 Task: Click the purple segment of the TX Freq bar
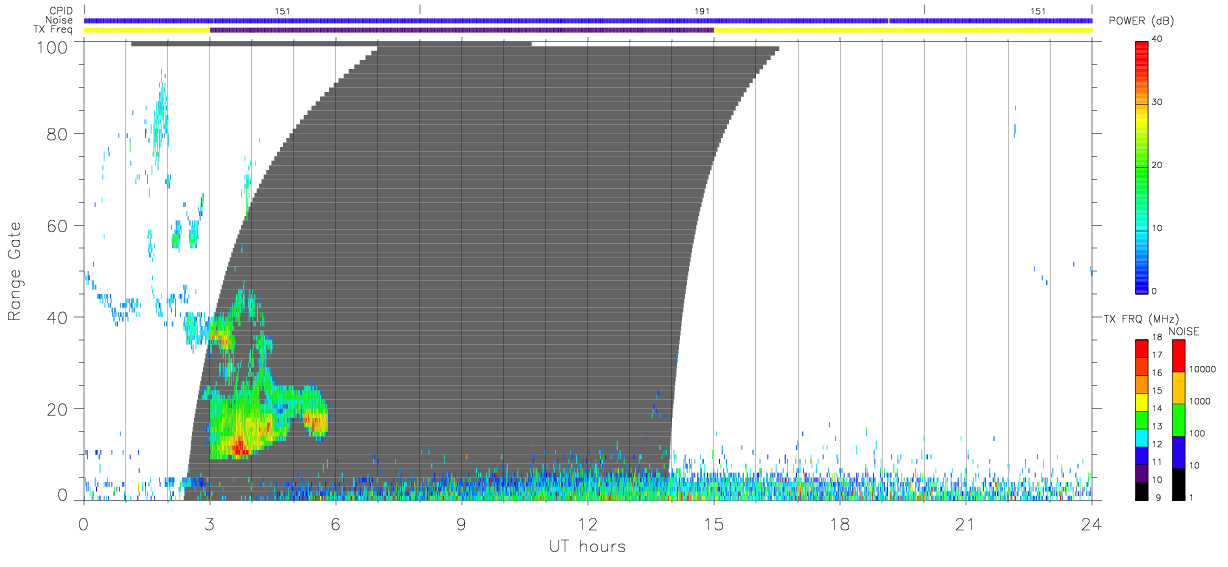(x=462, y=30)
